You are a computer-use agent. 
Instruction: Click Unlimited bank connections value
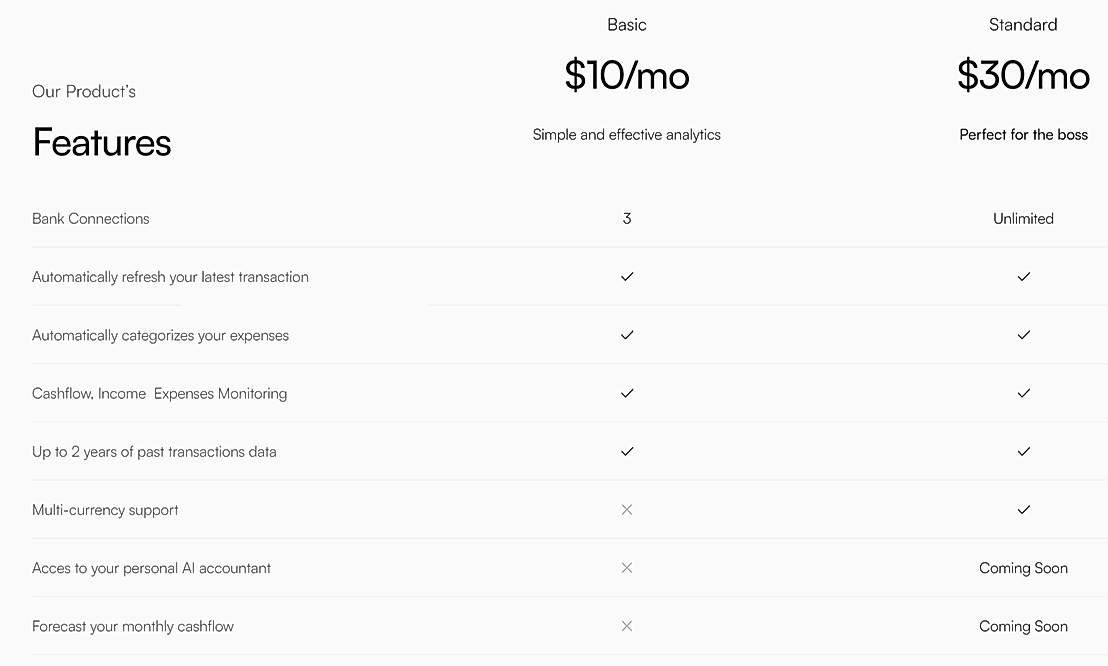click(x=1023, y=219)
